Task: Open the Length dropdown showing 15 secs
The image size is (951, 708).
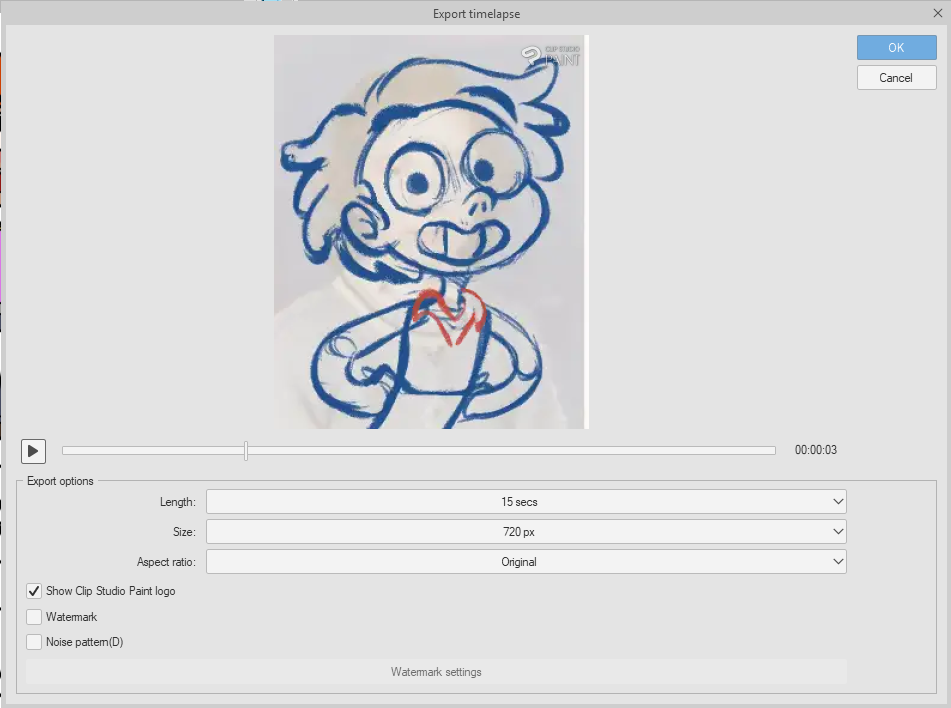Action: pos(526,502)
